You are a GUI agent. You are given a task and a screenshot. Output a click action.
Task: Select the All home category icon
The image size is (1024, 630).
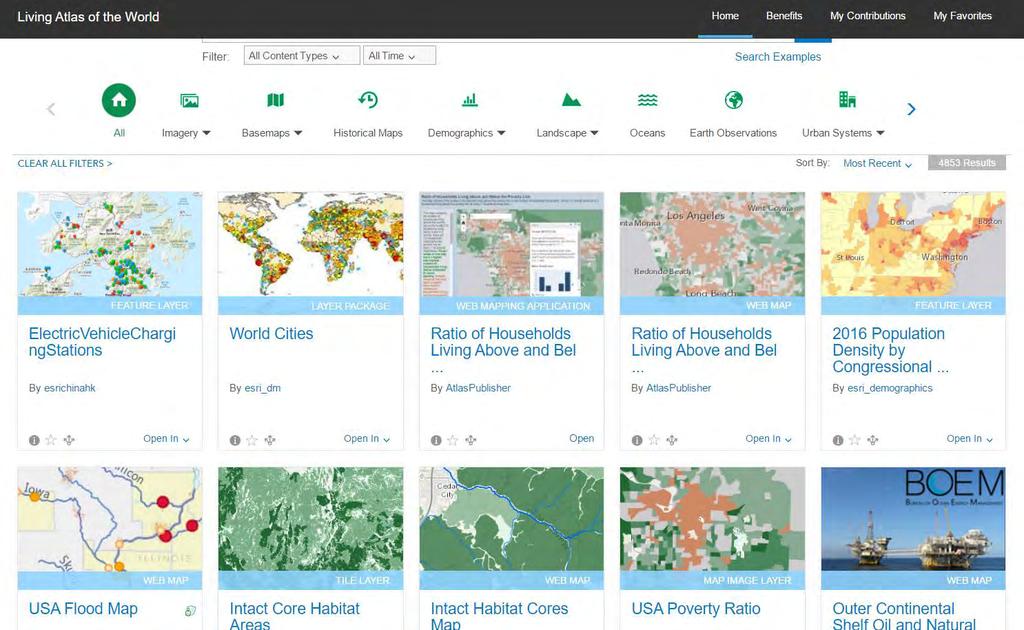[119, 100]
